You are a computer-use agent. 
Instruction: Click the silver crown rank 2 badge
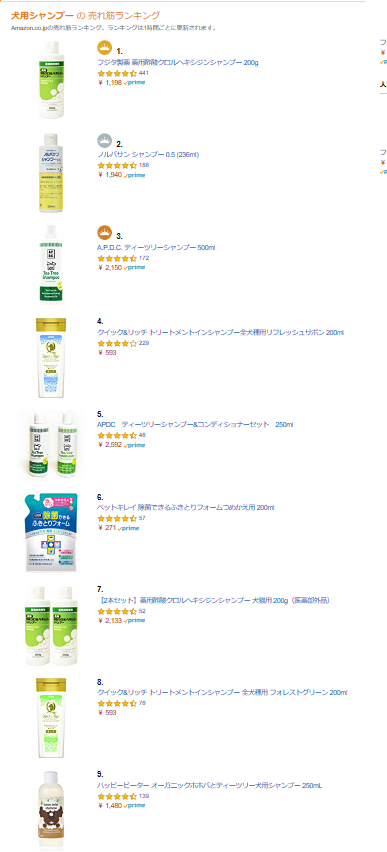pyautogui.click(x=104, y=140)
